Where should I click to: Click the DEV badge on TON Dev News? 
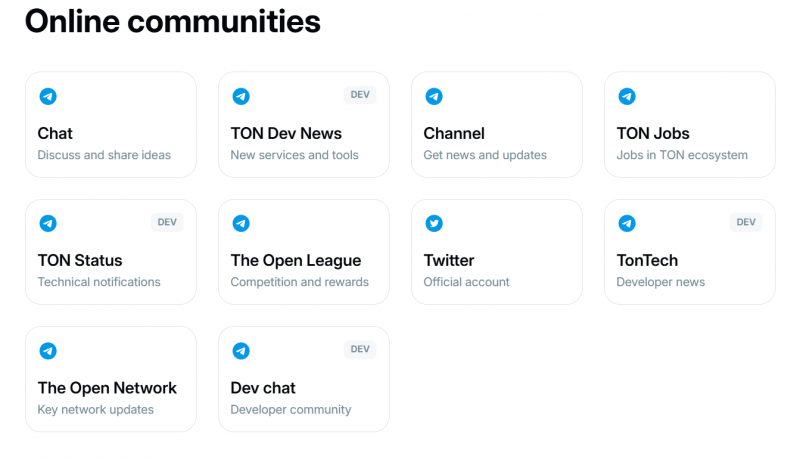click(x=360, y=95)
